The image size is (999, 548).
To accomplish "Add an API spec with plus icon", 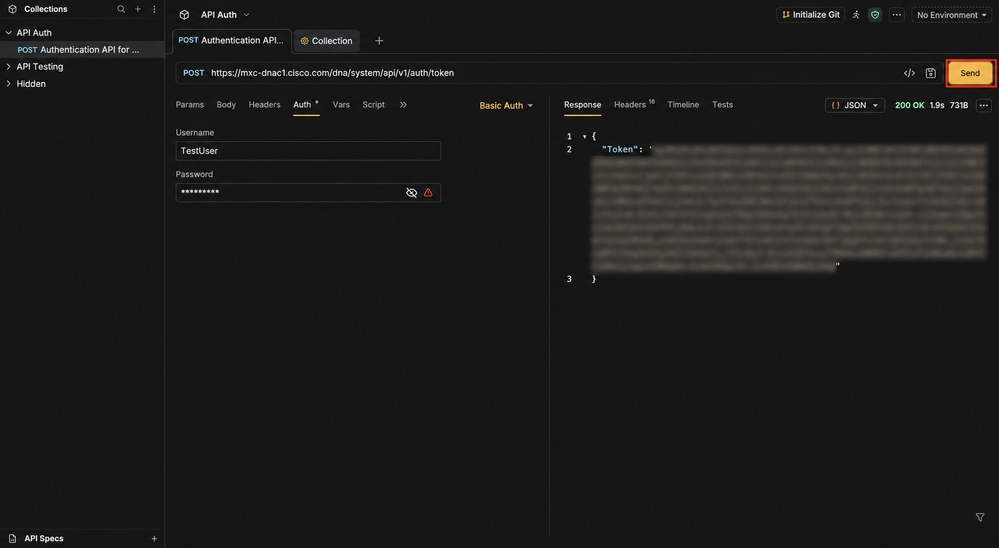I will point(154,538).
